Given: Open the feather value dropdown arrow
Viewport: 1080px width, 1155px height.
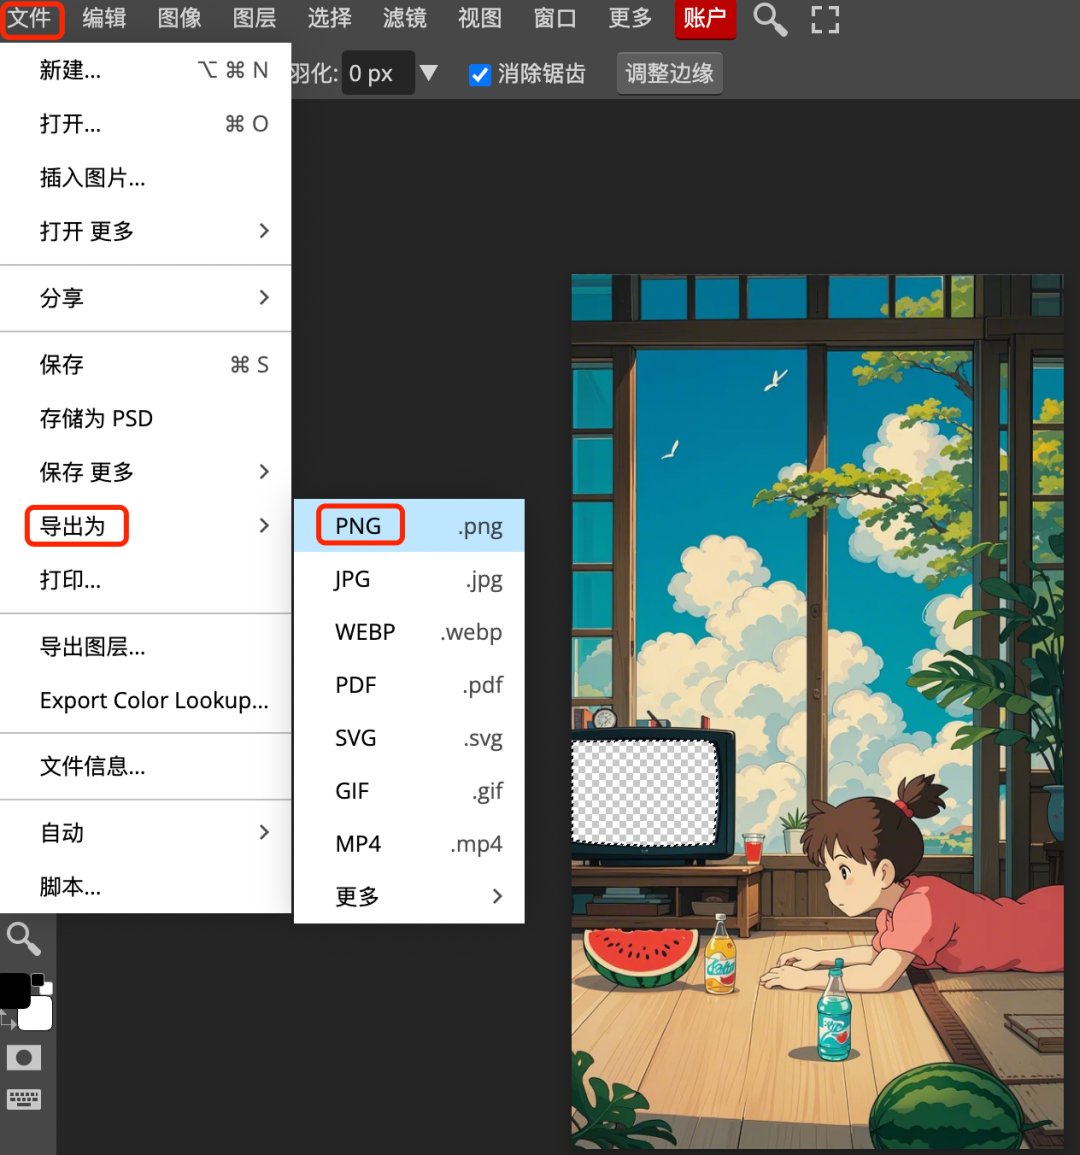Looking at the screenshot, I should click(x=428, y=73).
